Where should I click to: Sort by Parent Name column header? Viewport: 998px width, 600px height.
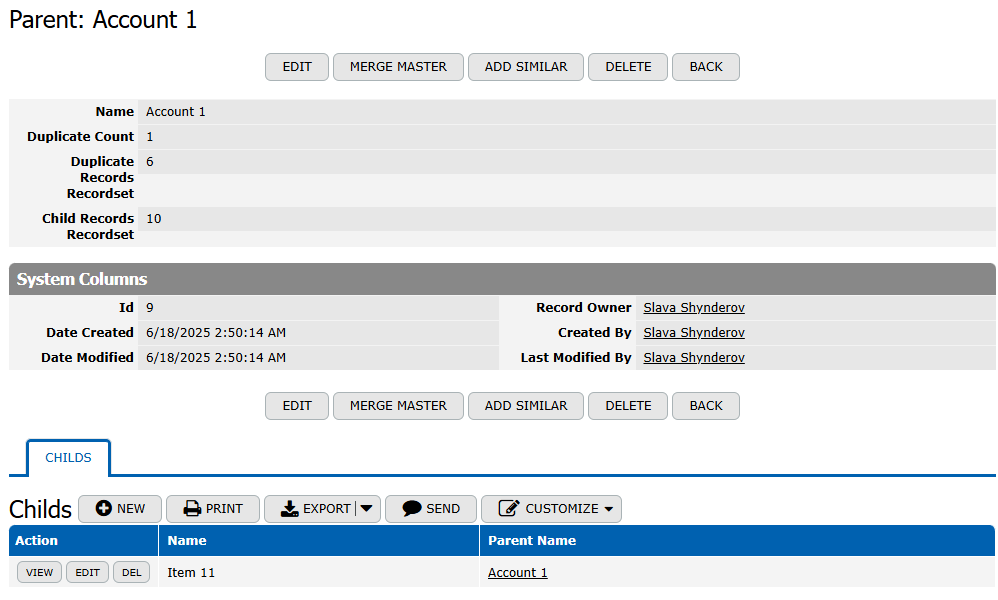click(532, 541)
